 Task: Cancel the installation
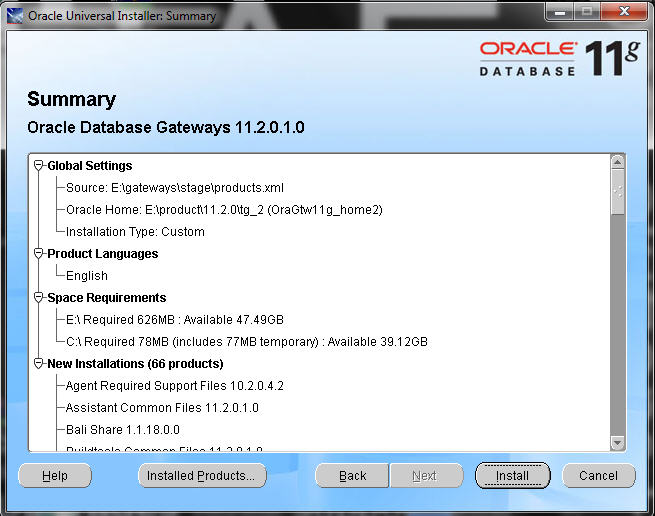(x=598, y=475)
